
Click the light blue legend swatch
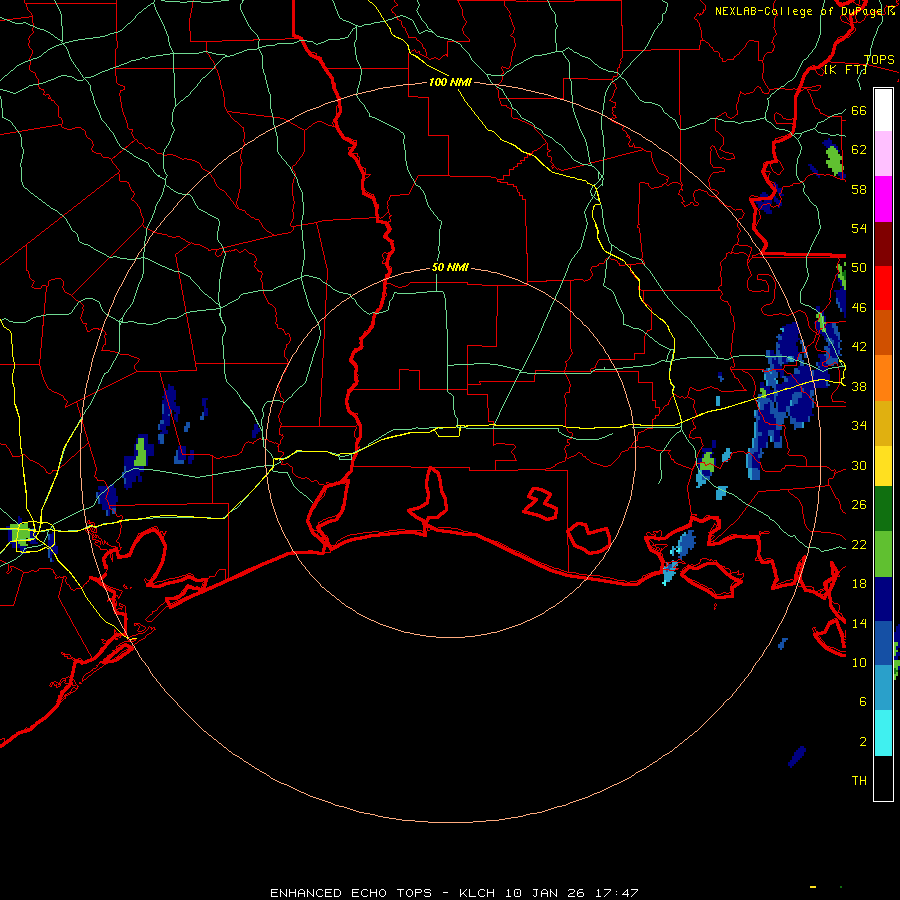click(x=883, y=688)
